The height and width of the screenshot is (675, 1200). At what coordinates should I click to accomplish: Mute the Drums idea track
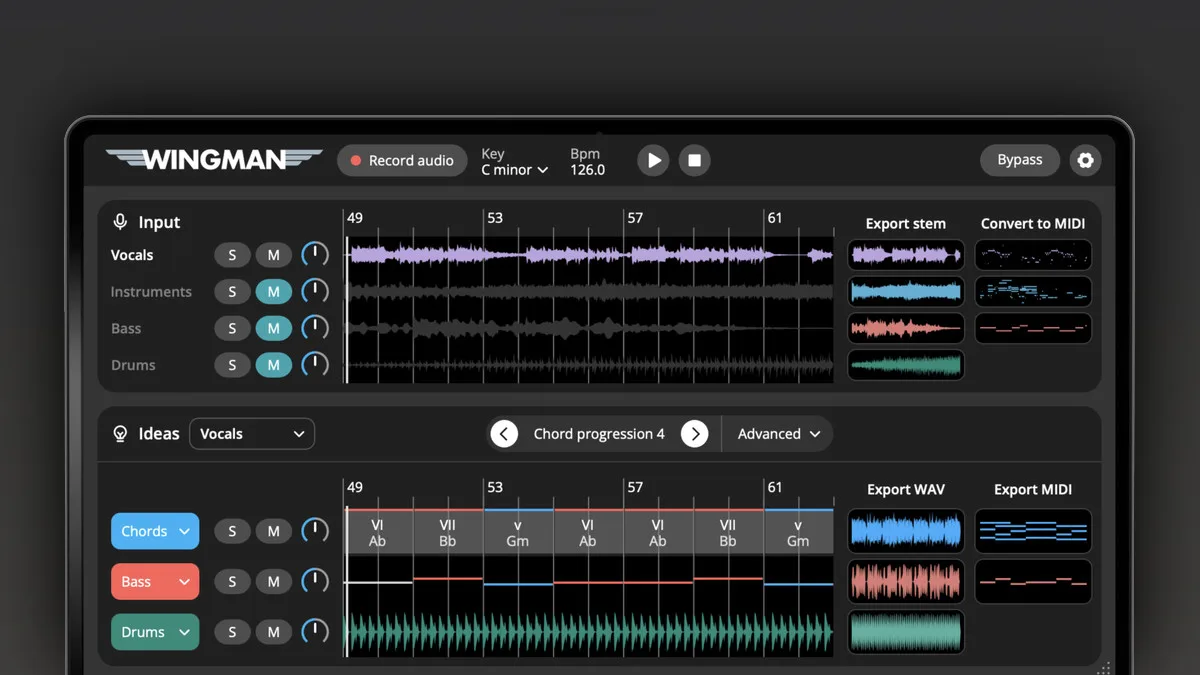click(274, 632)
